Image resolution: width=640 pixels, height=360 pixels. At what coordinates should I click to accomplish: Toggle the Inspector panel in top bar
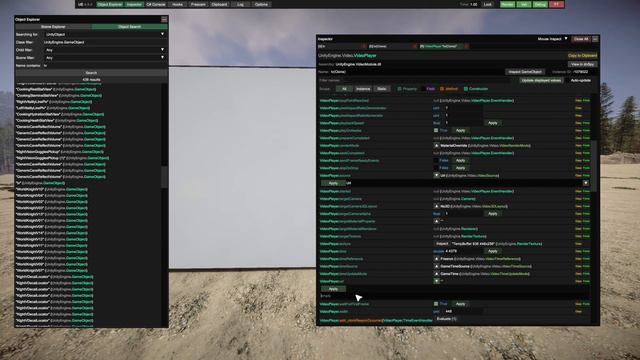[x=134, y=4]
